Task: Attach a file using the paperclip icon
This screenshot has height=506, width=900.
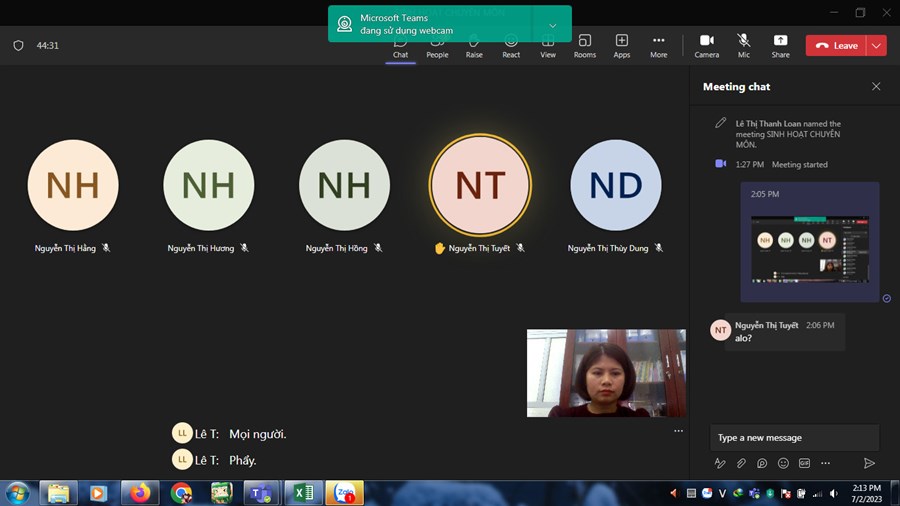Action: tap(741, 463)
